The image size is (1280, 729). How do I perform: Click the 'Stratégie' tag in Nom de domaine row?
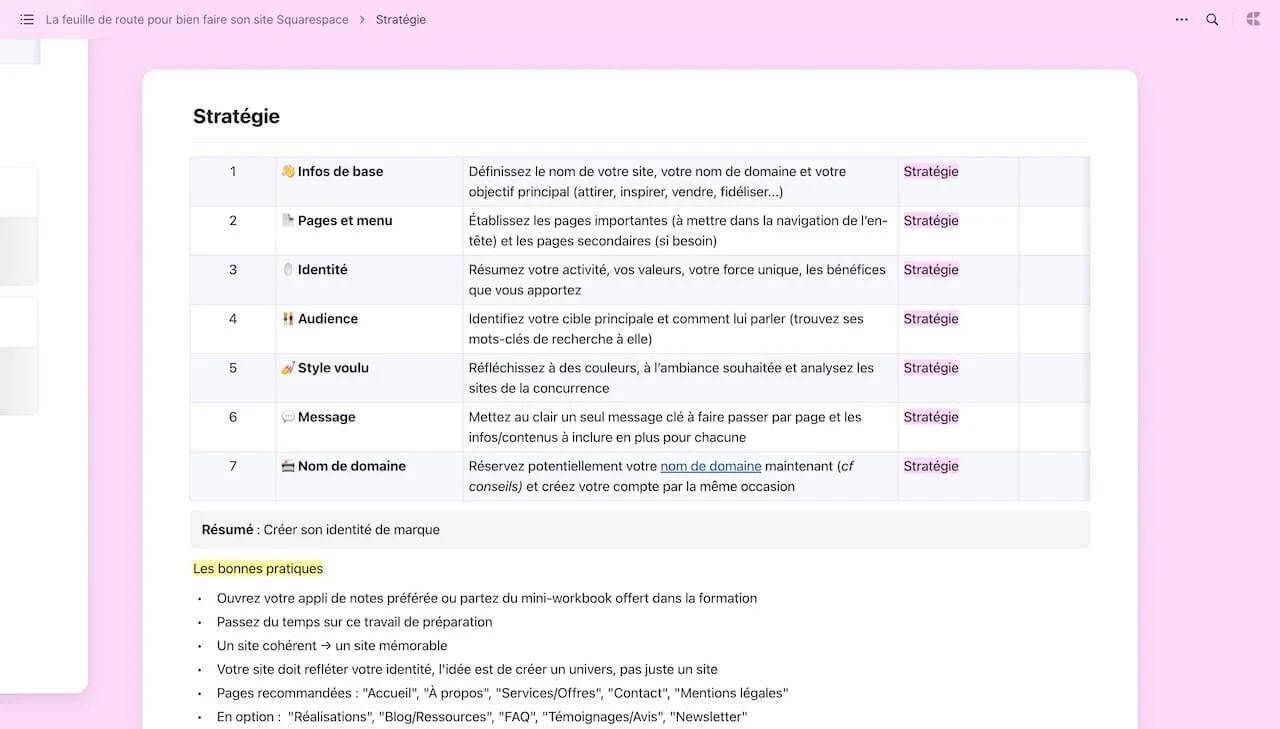pyautogui.click(x=931, y=466)
